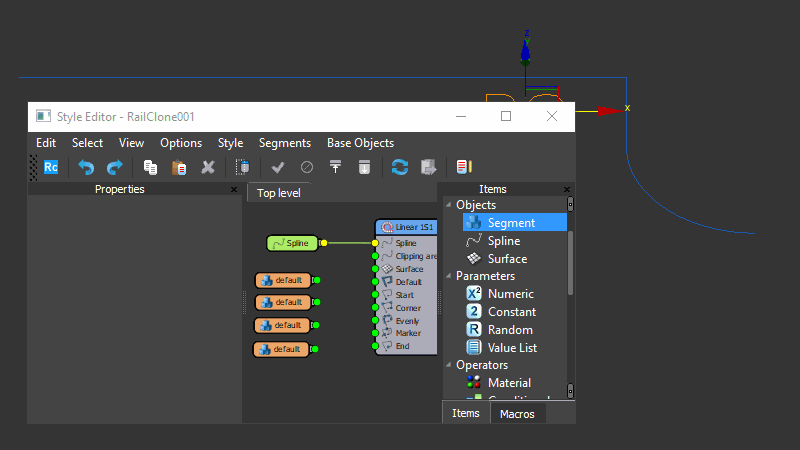The width and height of the screenshot is (800, 450).
Task: Collapse the Objects category
Action: (x=448, y=205)
